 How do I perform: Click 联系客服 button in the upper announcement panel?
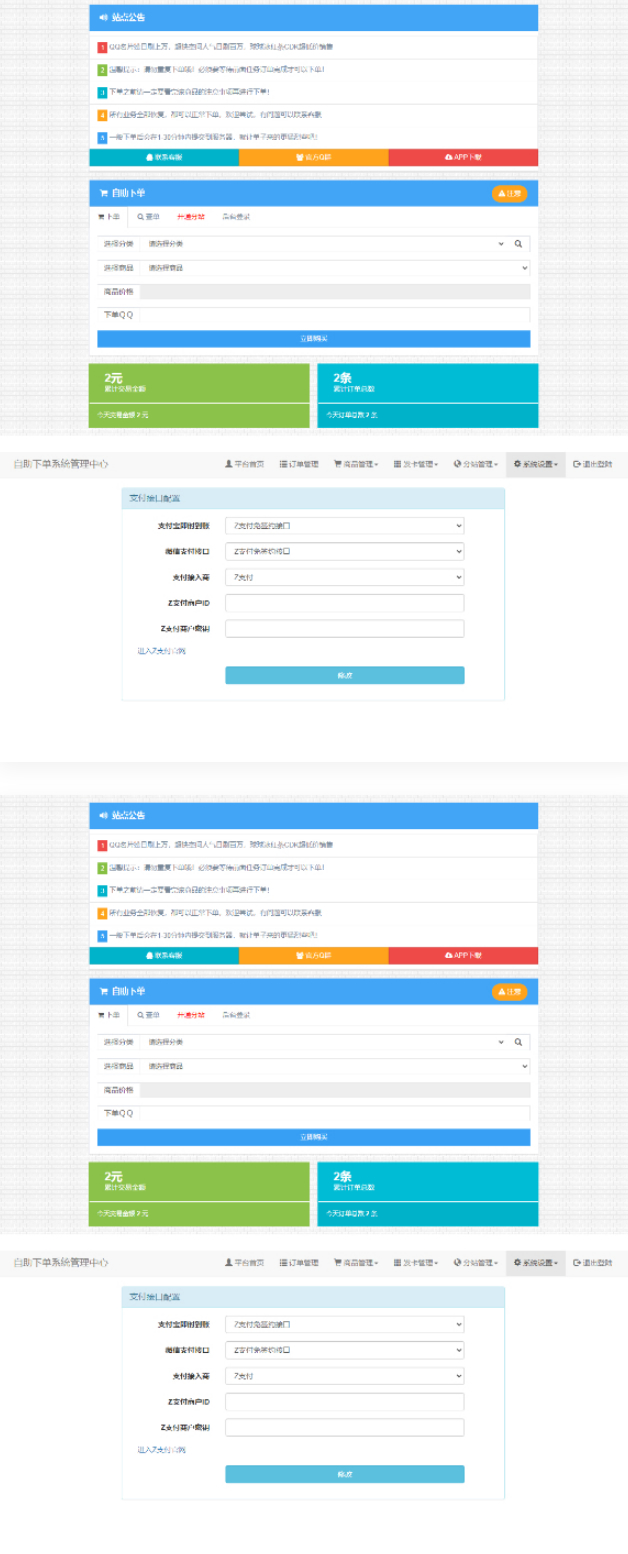(x=164, y=157)
